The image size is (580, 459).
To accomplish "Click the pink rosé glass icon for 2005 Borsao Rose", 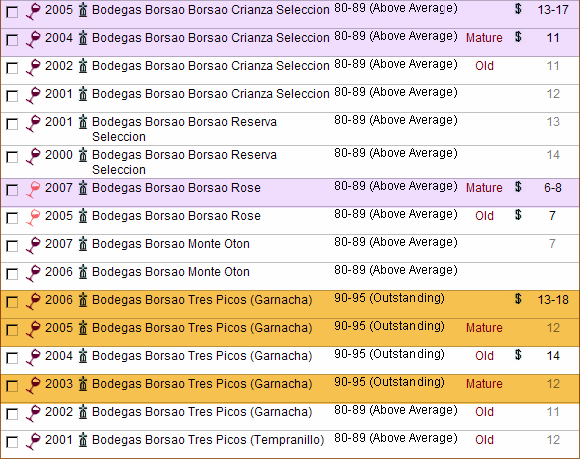I will [x=33, y=217].
